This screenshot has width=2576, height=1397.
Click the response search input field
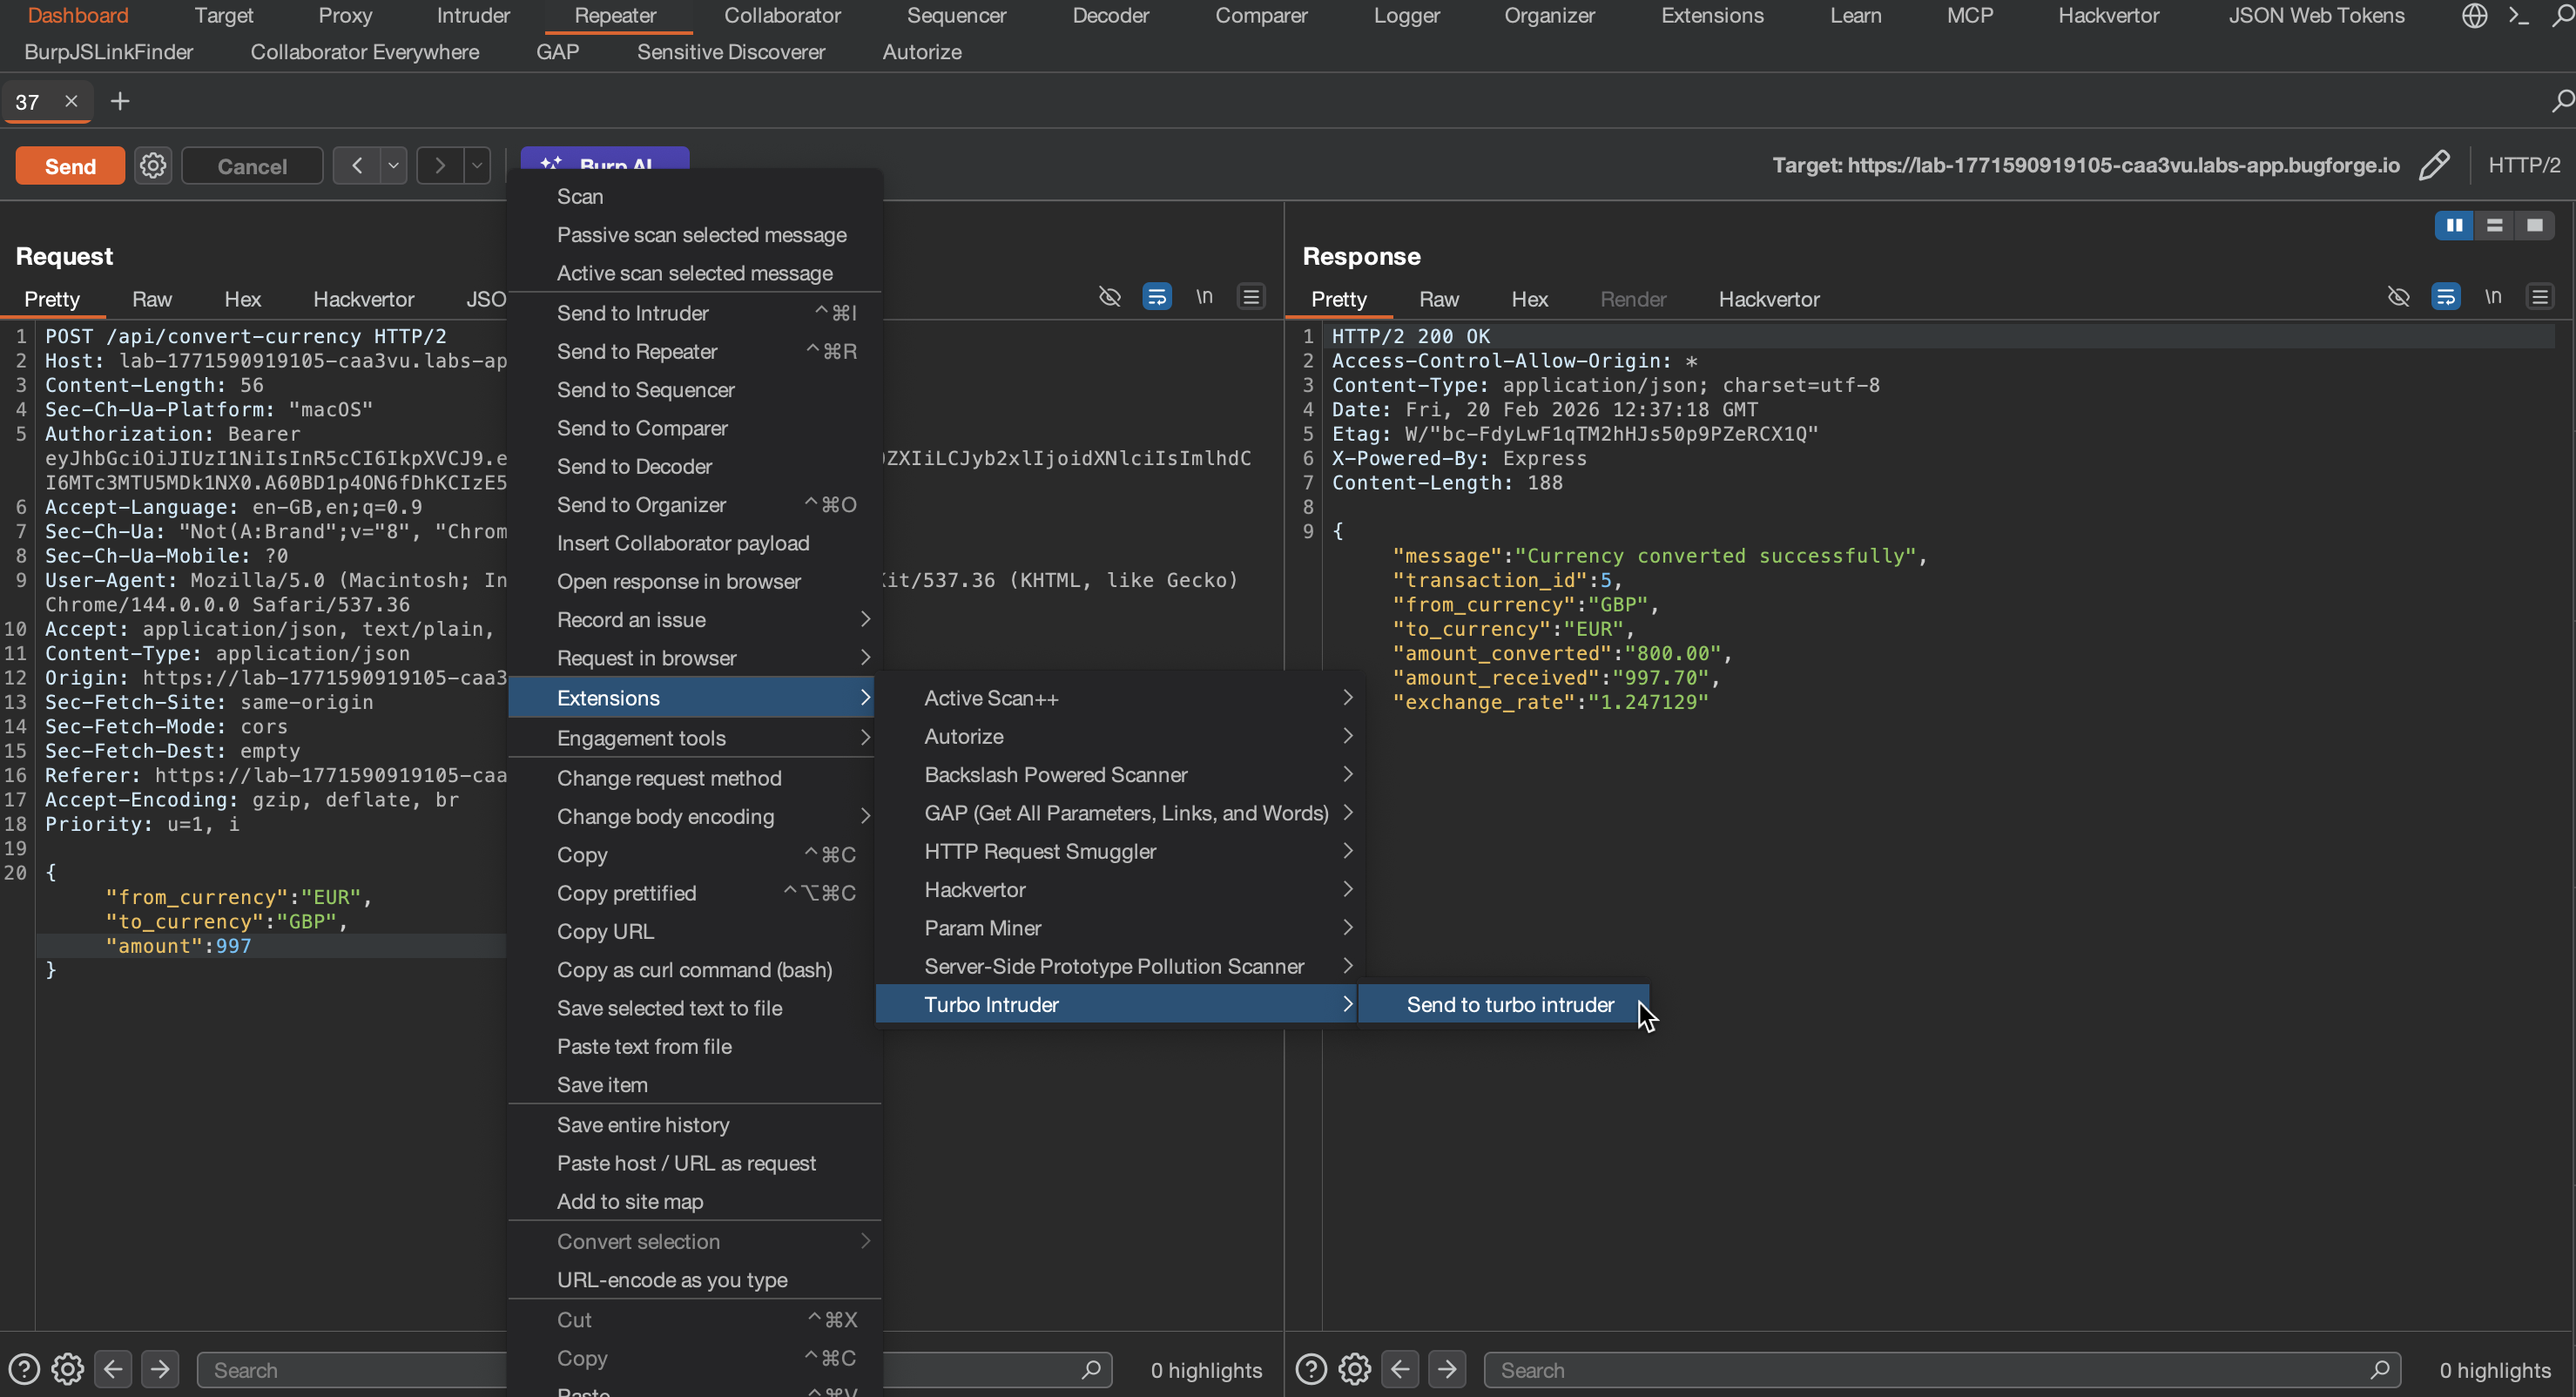click(x=1930, y=1369)
